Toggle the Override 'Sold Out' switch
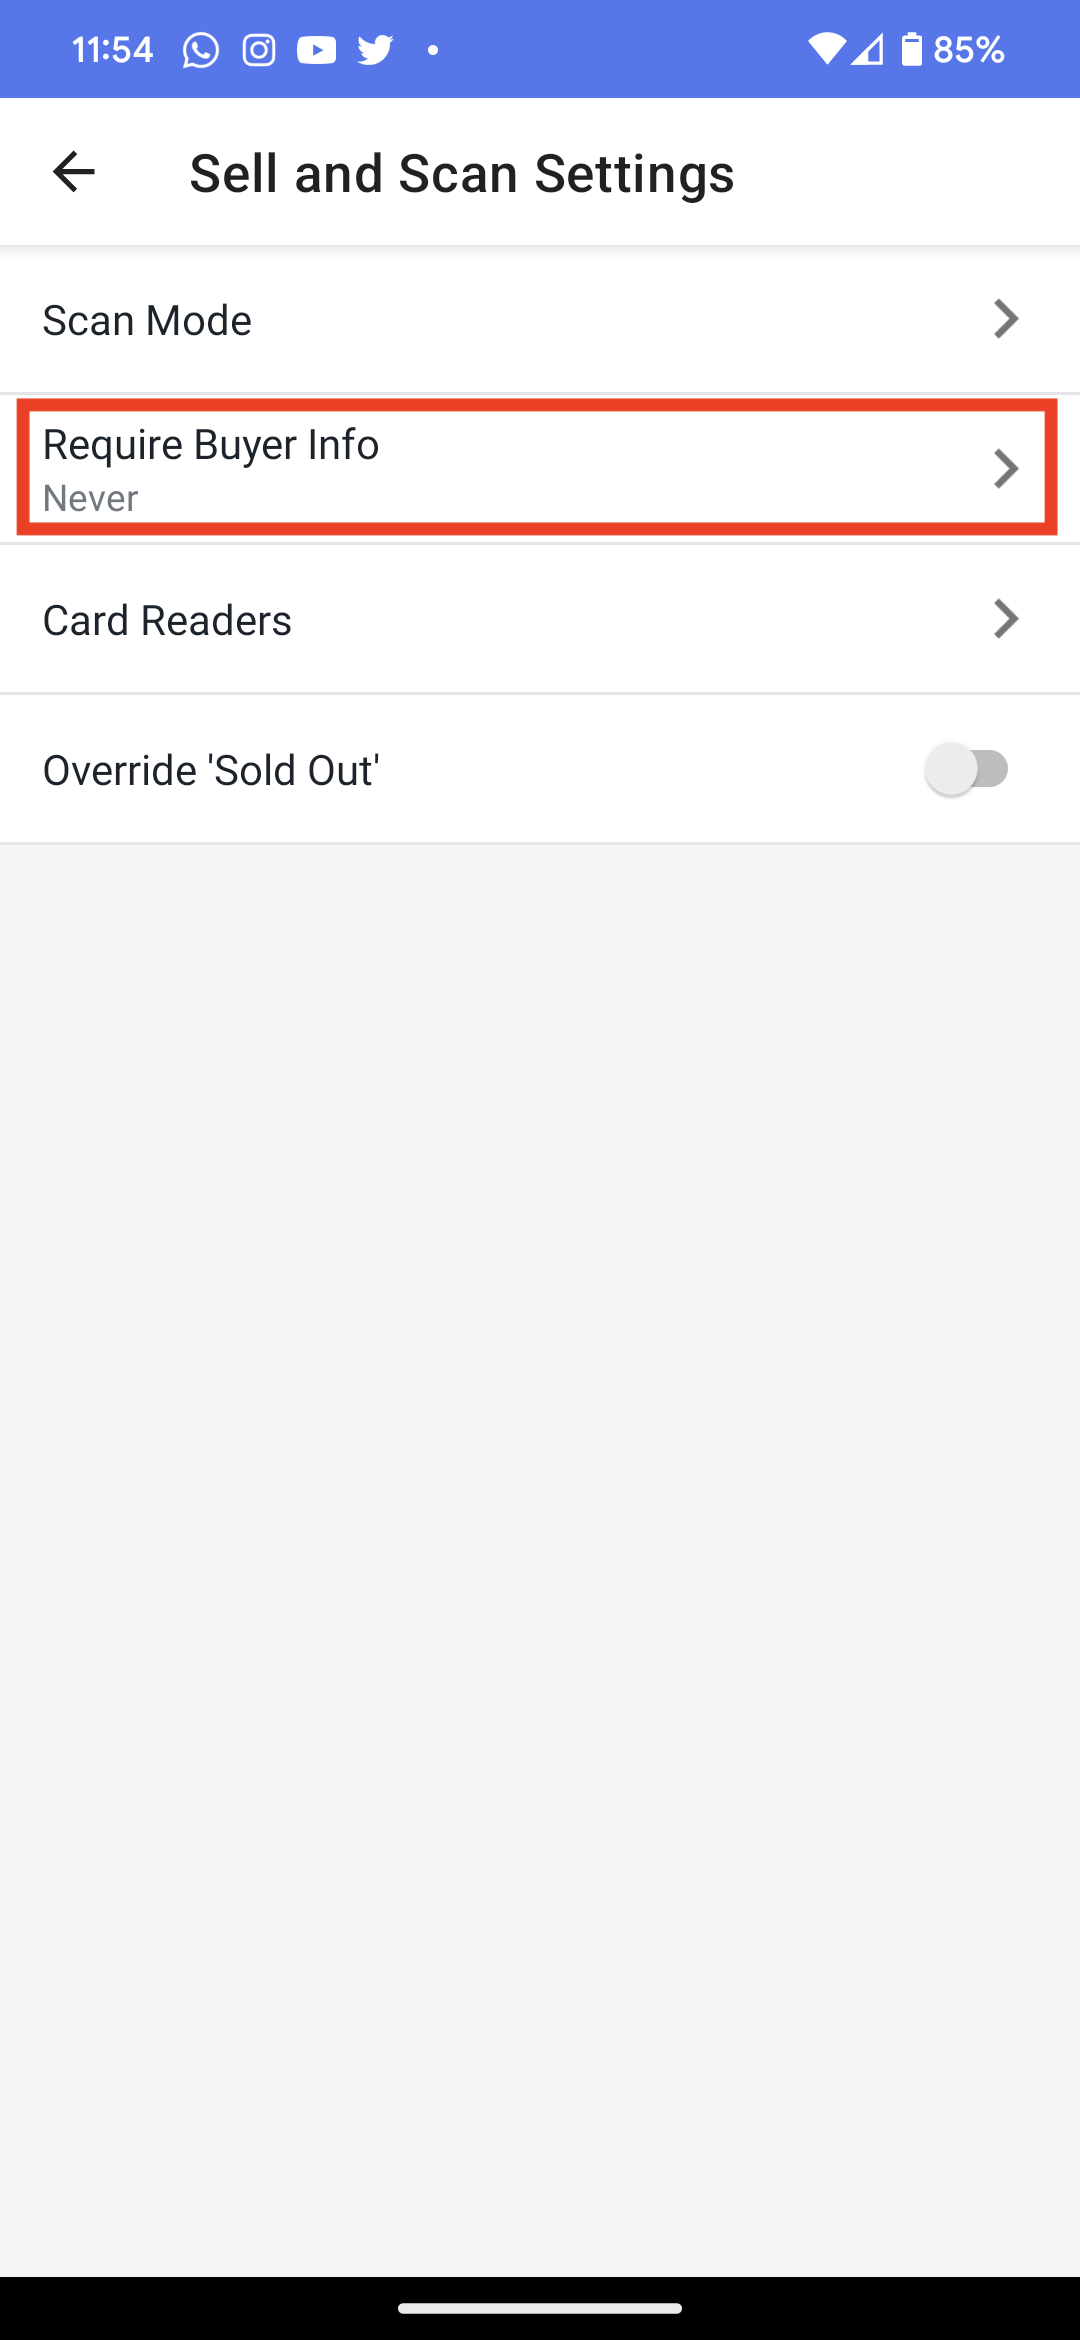1080x2340 pixels. (967, 769)
